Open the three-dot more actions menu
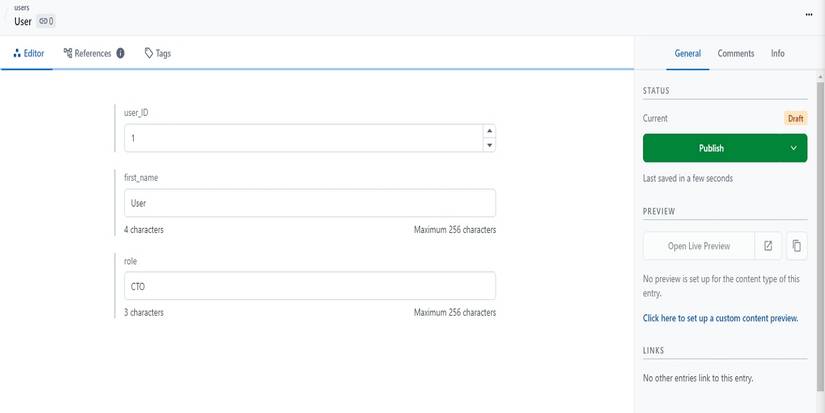This screenshot has width=825, height=413. [x=808, y=15]
